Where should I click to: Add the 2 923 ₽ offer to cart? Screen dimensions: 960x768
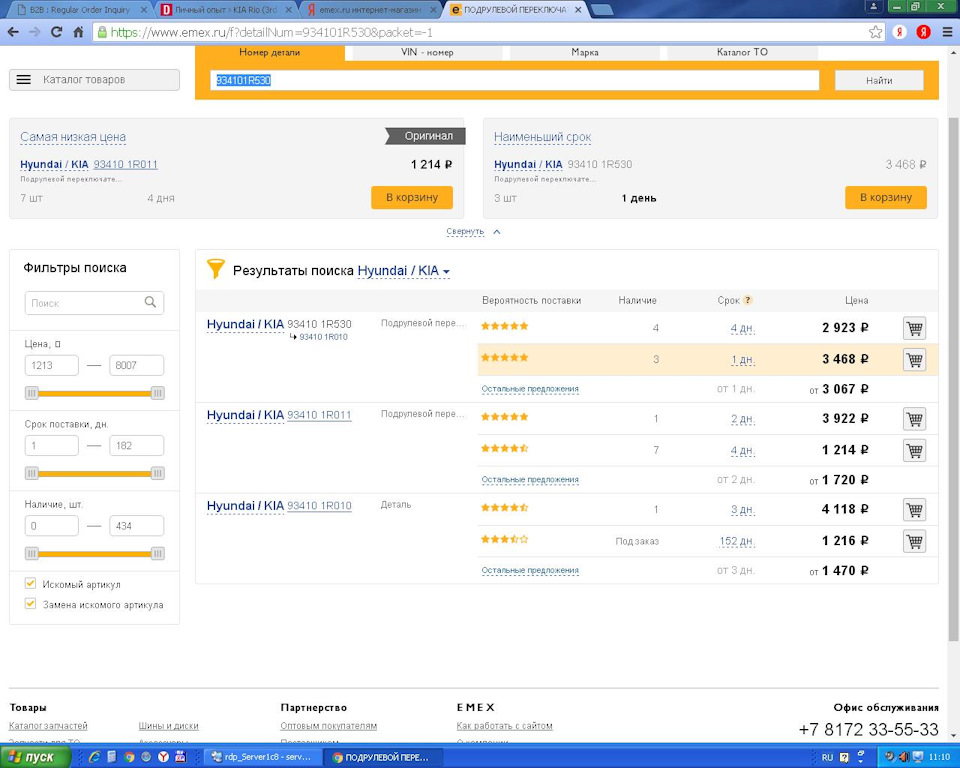(x=914, y=328)
